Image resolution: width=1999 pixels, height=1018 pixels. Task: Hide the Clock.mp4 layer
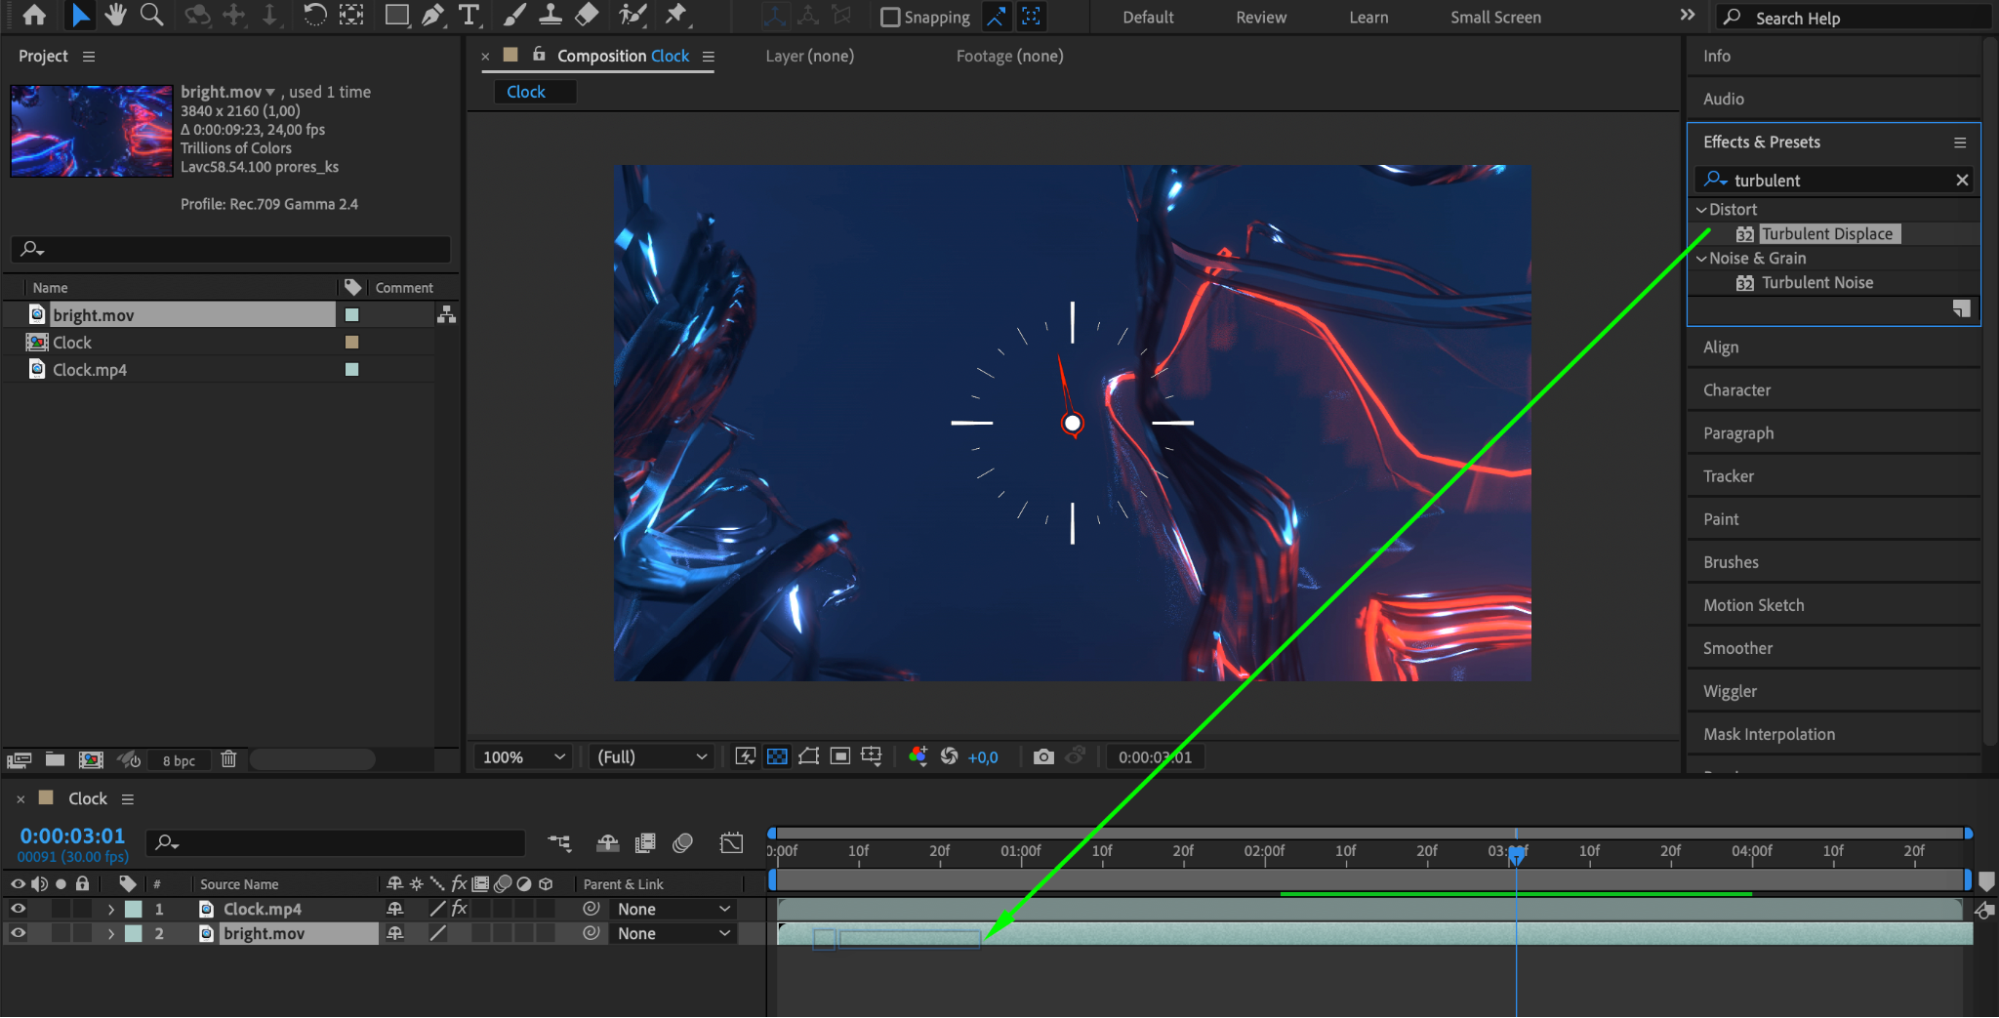(18, 909)
